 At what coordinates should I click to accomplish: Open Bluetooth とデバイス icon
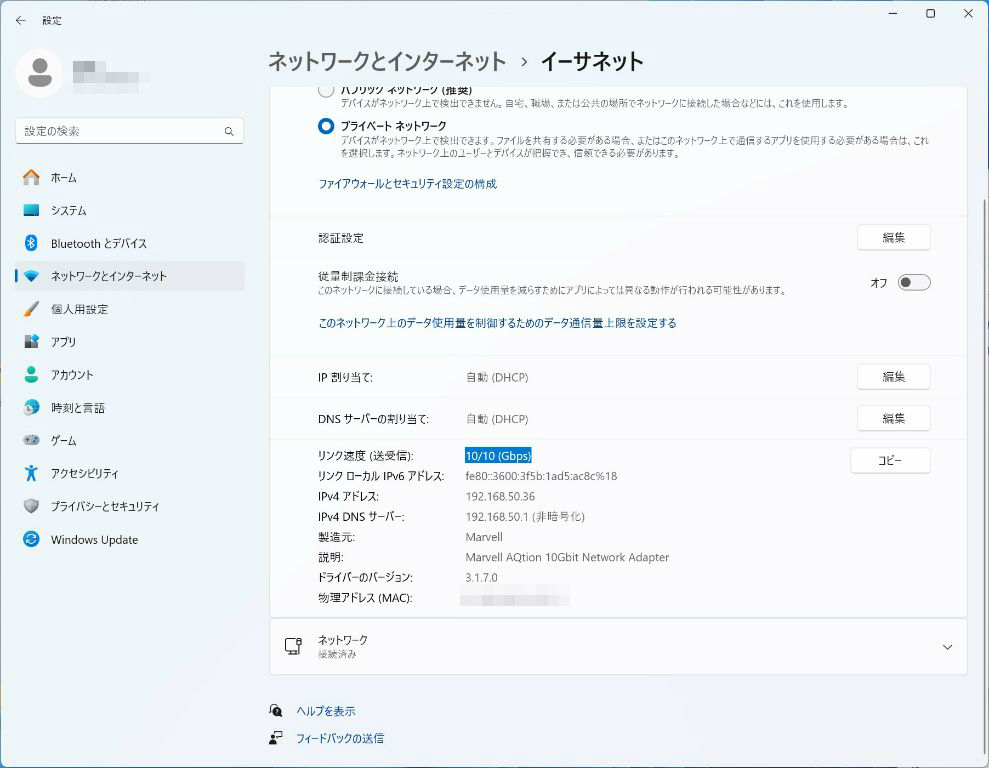pyautogui.click(x=32, y=244)
